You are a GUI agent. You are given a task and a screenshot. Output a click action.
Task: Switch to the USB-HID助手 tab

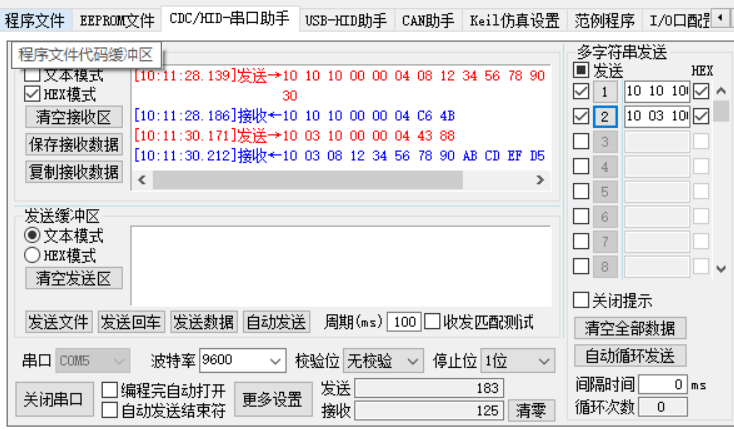click(x=346, y=20)
